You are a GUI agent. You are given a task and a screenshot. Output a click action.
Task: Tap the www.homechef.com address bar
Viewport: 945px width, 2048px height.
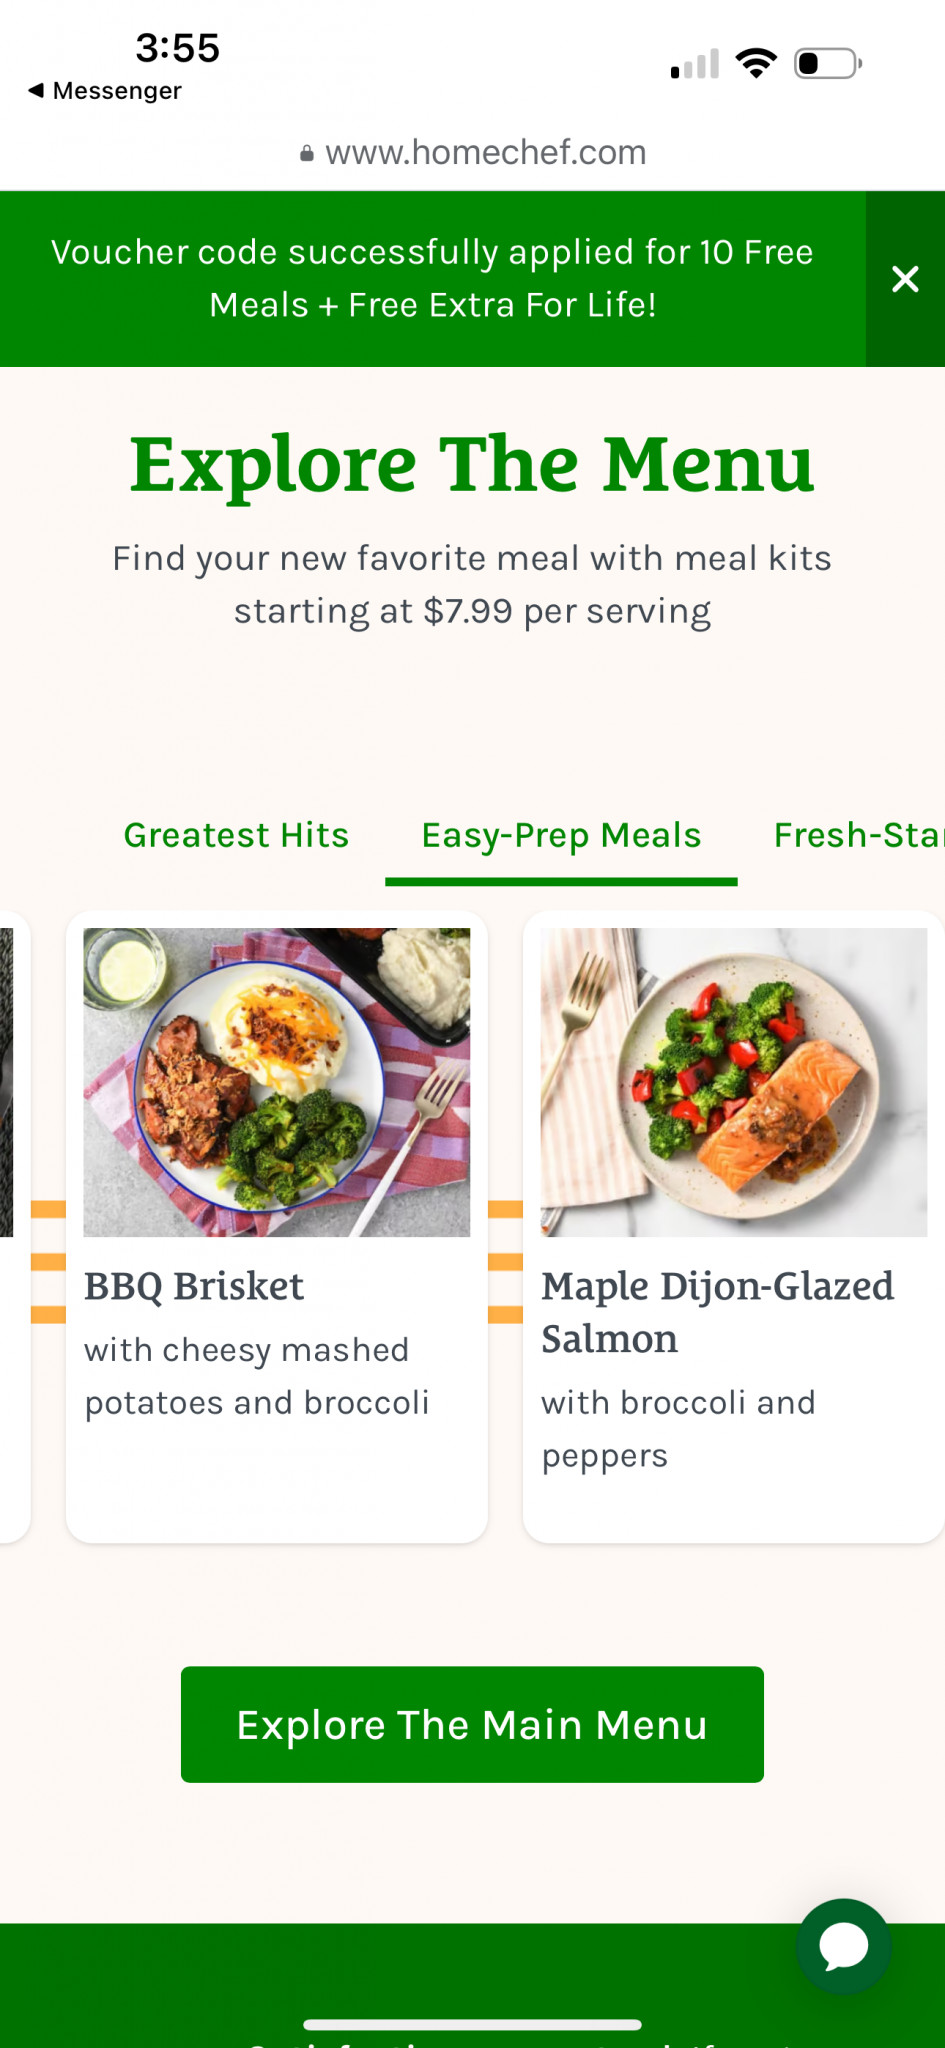485,153
